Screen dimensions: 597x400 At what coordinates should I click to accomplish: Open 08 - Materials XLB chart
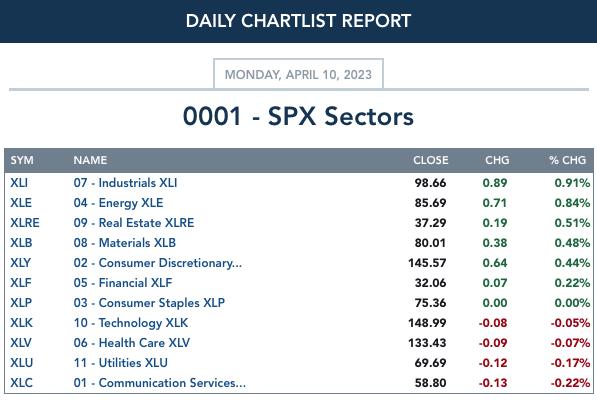[x=125, y=243]
